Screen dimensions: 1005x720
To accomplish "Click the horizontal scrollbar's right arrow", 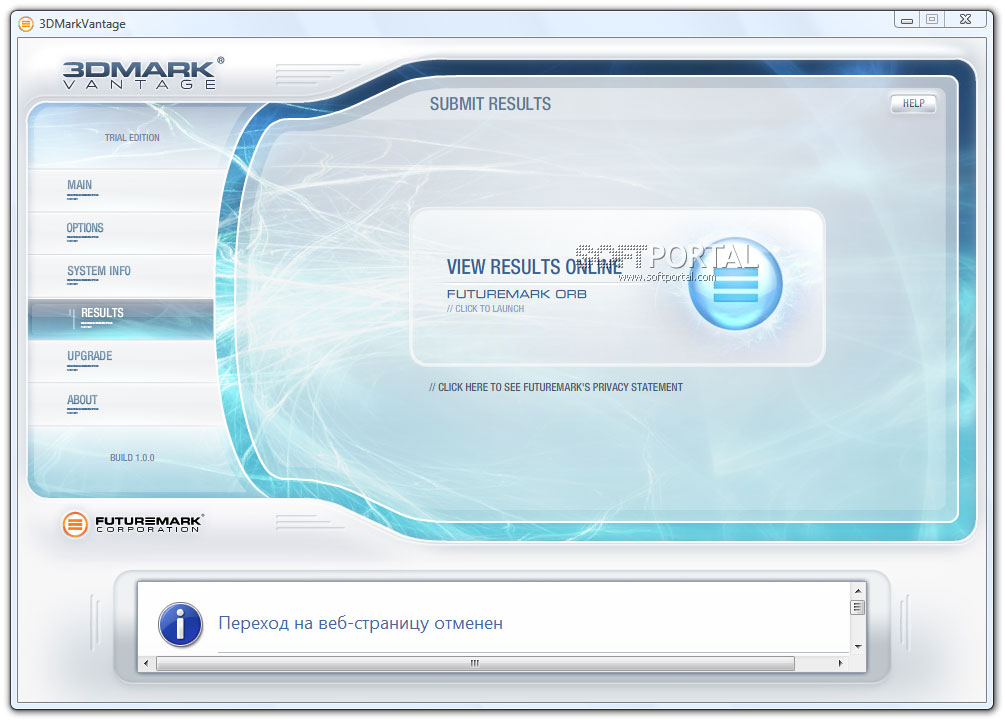I will 840,663.
